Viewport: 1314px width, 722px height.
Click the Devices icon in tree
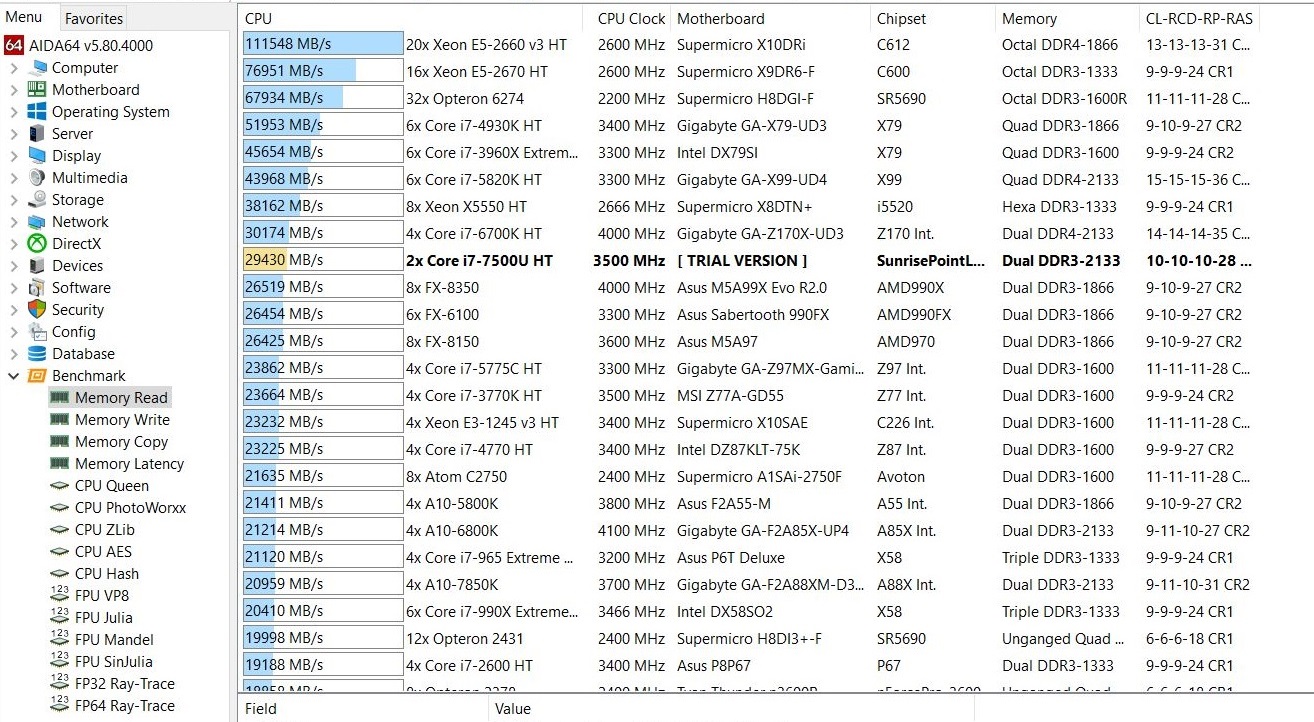click(38, 266)
